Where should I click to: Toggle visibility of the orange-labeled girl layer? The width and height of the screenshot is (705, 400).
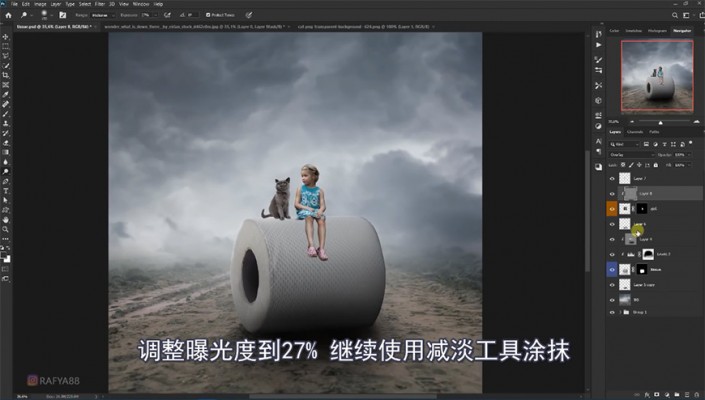(x=612, y=209)
